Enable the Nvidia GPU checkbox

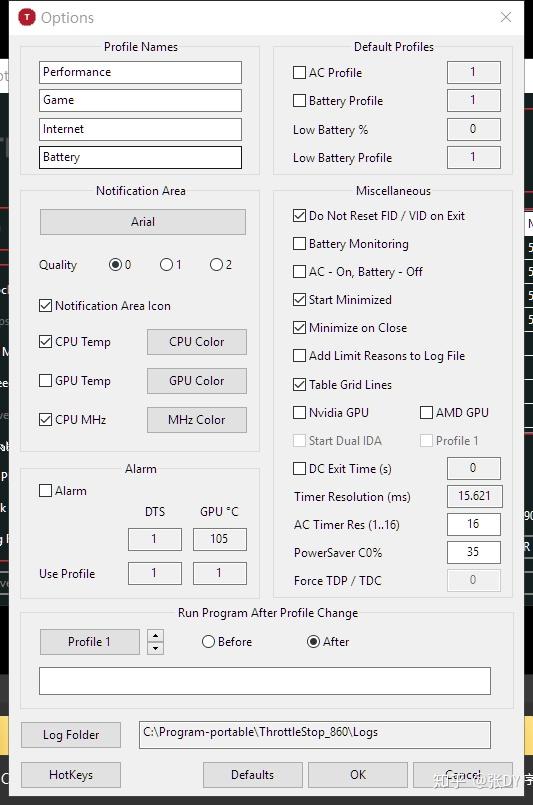[299, 412]
